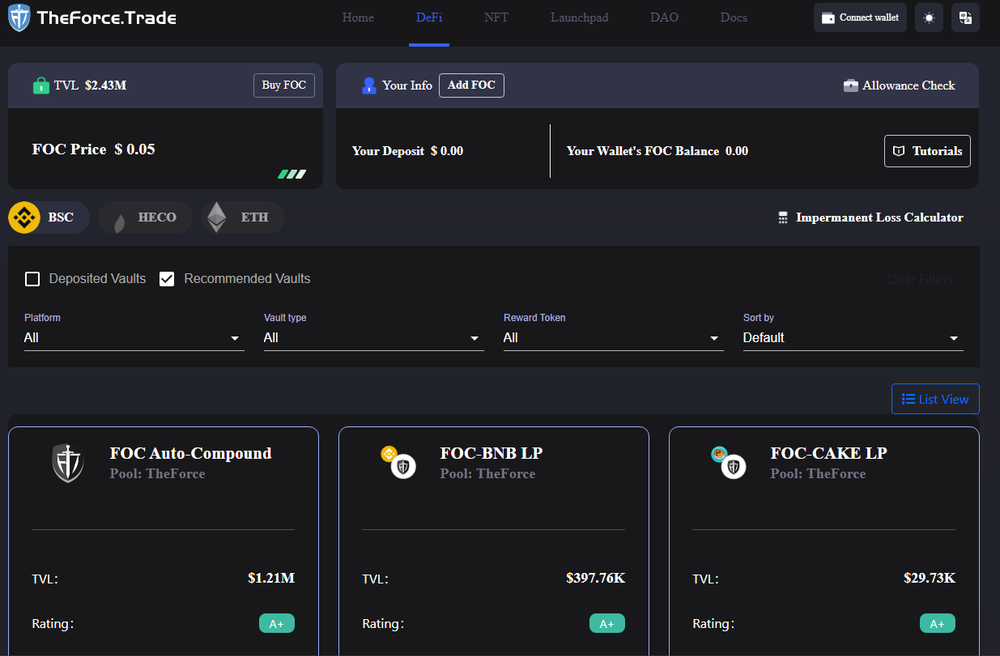
Task: Click the FOC-BNB LP A+ rating badge
Action: (607, 623)
